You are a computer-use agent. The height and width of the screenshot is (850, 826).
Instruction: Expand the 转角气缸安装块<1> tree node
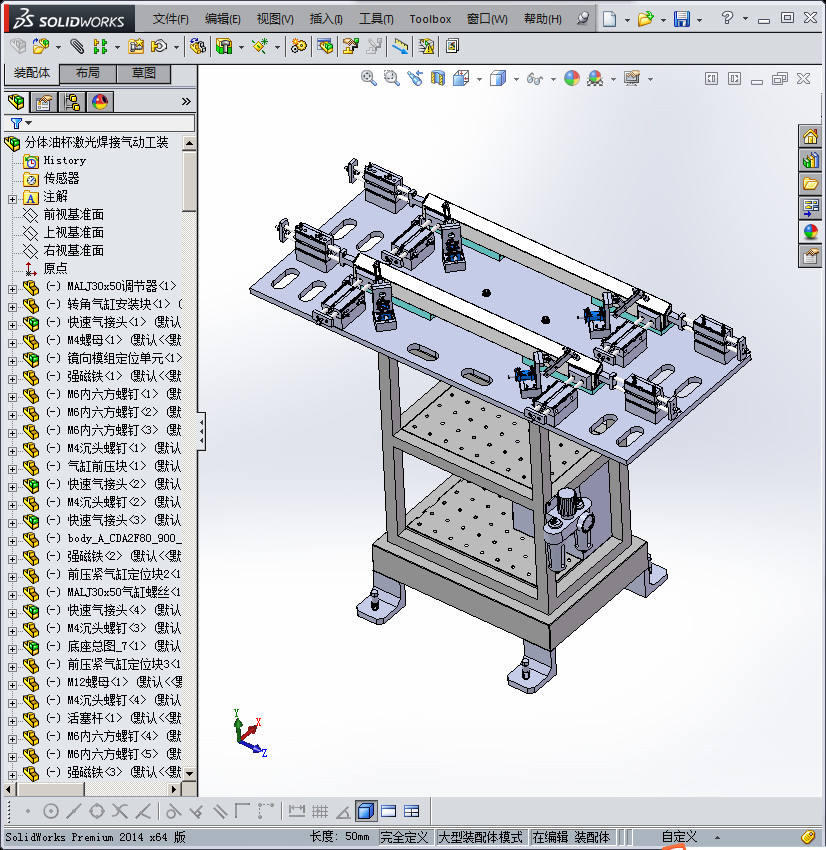pos(12,307)
